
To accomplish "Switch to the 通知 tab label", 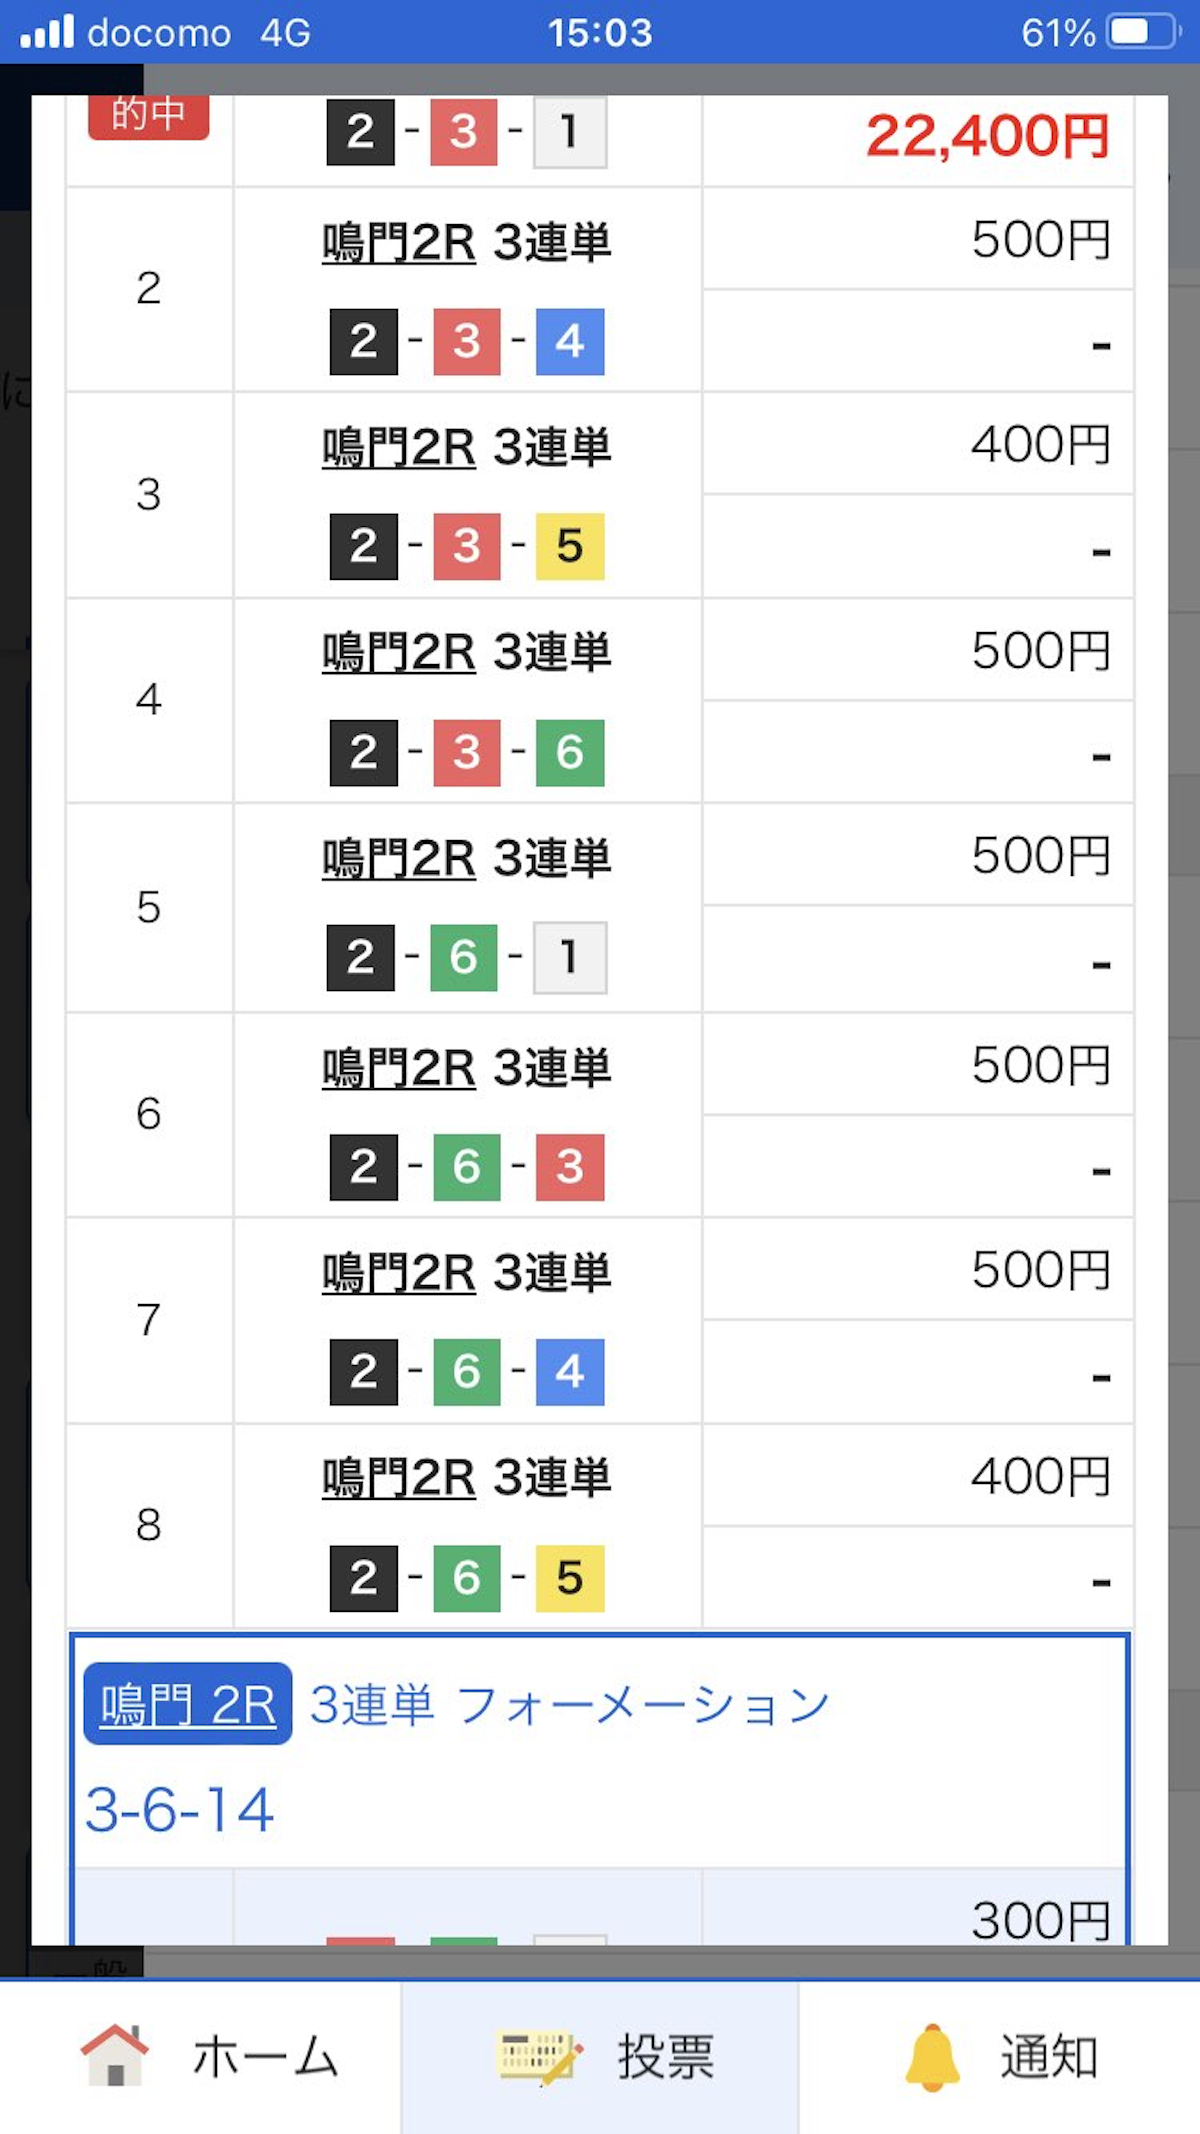I will coord(1049,2057).
